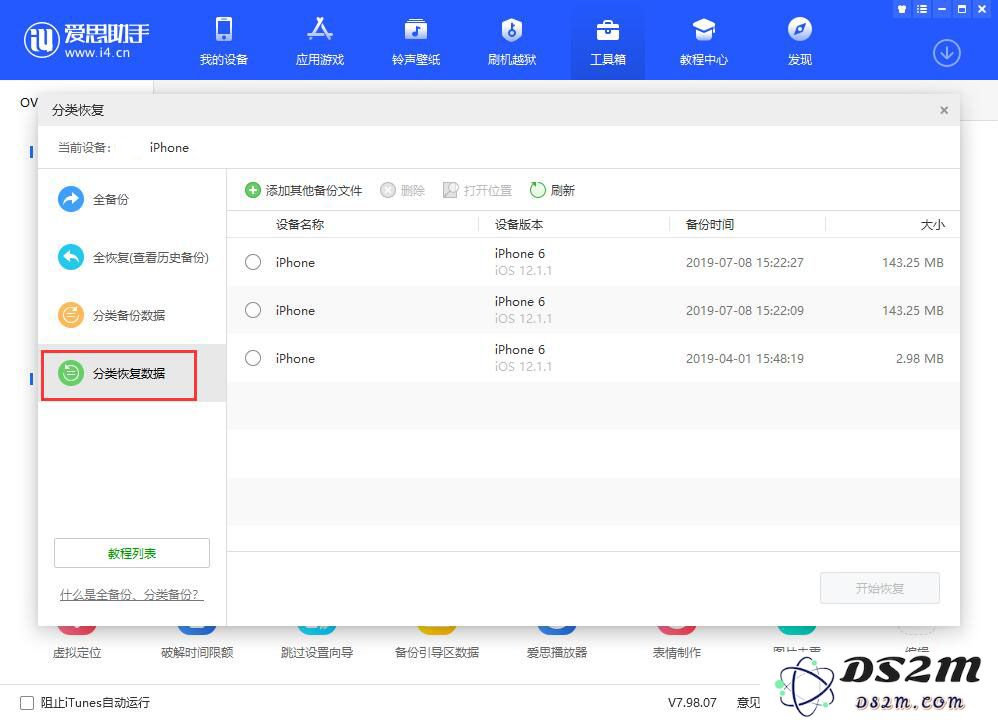Close the 分类恢复 dialog
Screen dimensions: 998x720
944,110
